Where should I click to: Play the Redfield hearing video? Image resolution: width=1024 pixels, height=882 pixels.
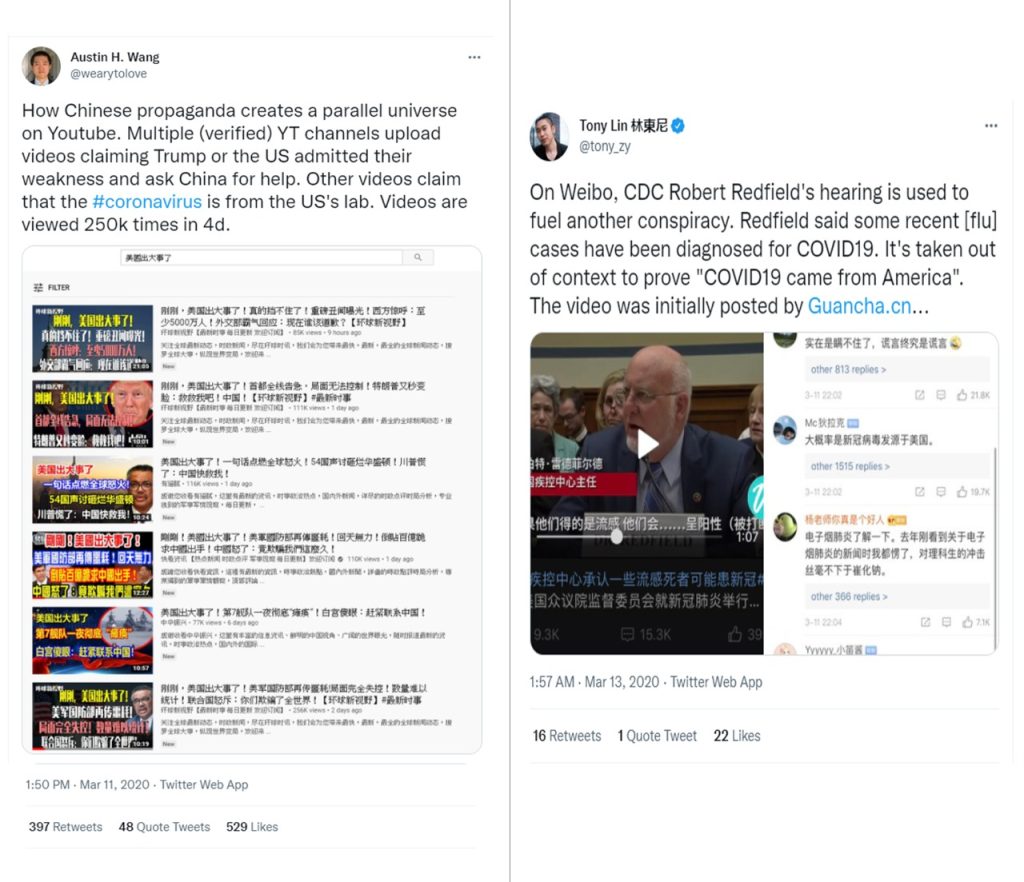[x=647, y=444]
